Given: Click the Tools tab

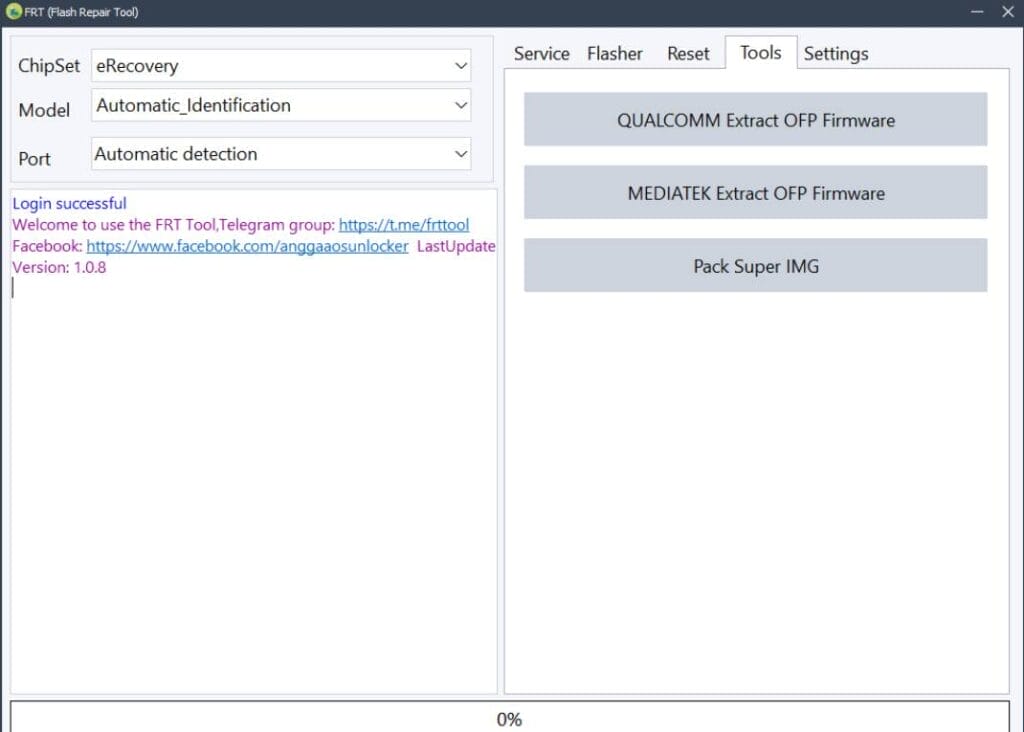Looking at the screenshot, I should (760, 53).
